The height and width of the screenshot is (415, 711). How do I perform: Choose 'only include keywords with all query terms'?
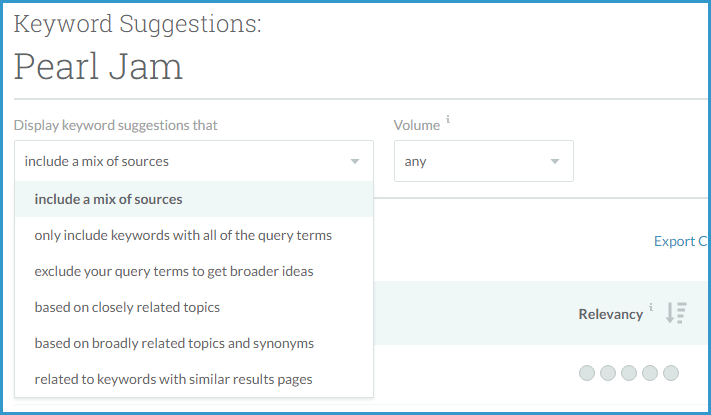pos(183,235)
